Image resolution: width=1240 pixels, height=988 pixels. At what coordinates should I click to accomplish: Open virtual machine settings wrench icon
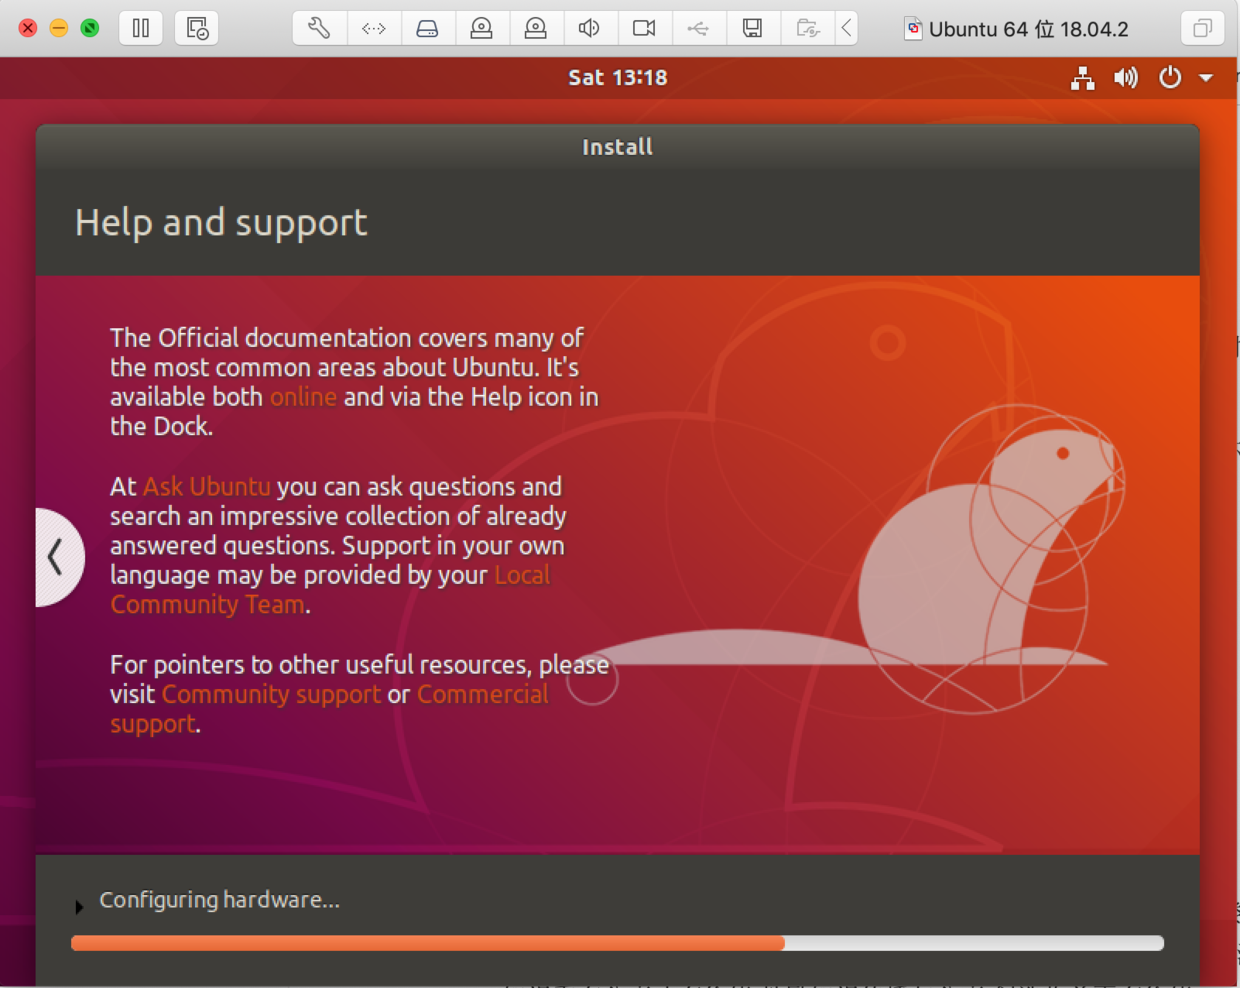[x=318, y=28]
